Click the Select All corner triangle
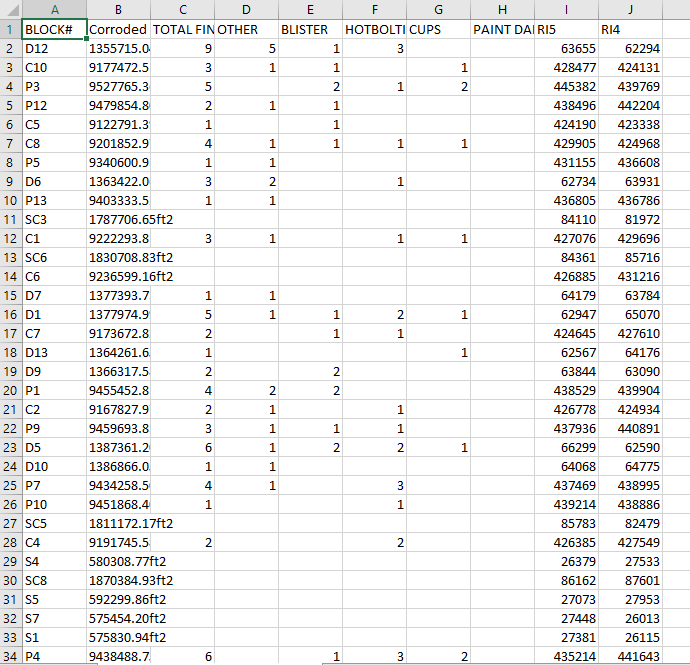Viewport: 690px width, 665px height. click(x=10, y=9)
